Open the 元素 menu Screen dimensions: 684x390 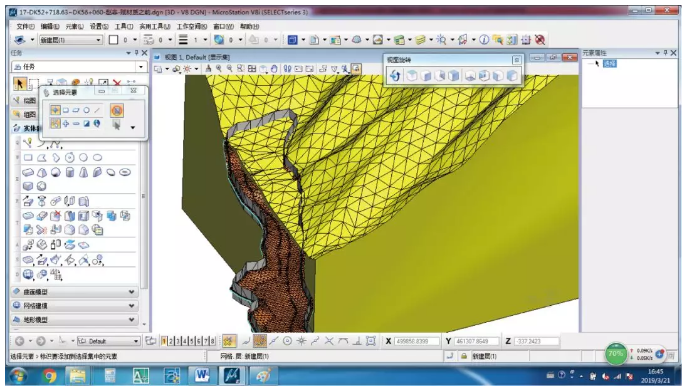(74, 27)
